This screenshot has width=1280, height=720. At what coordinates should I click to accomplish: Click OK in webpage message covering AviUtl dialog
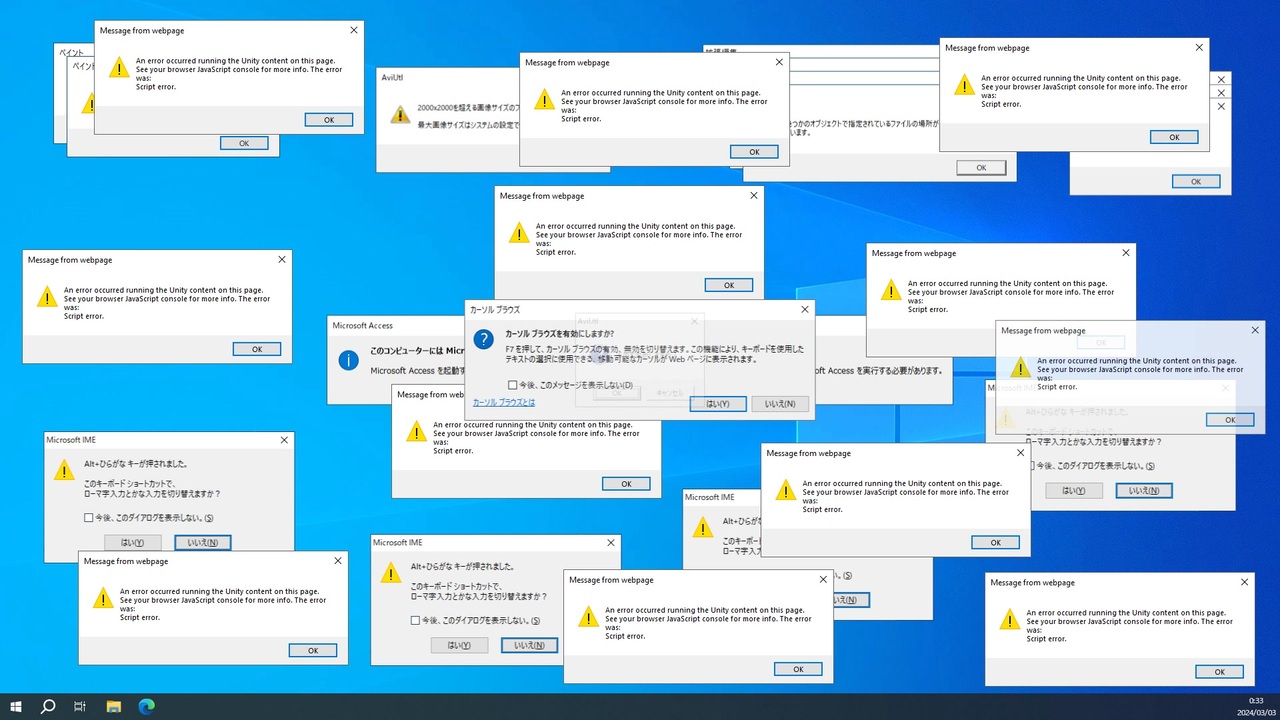point(754,152)
